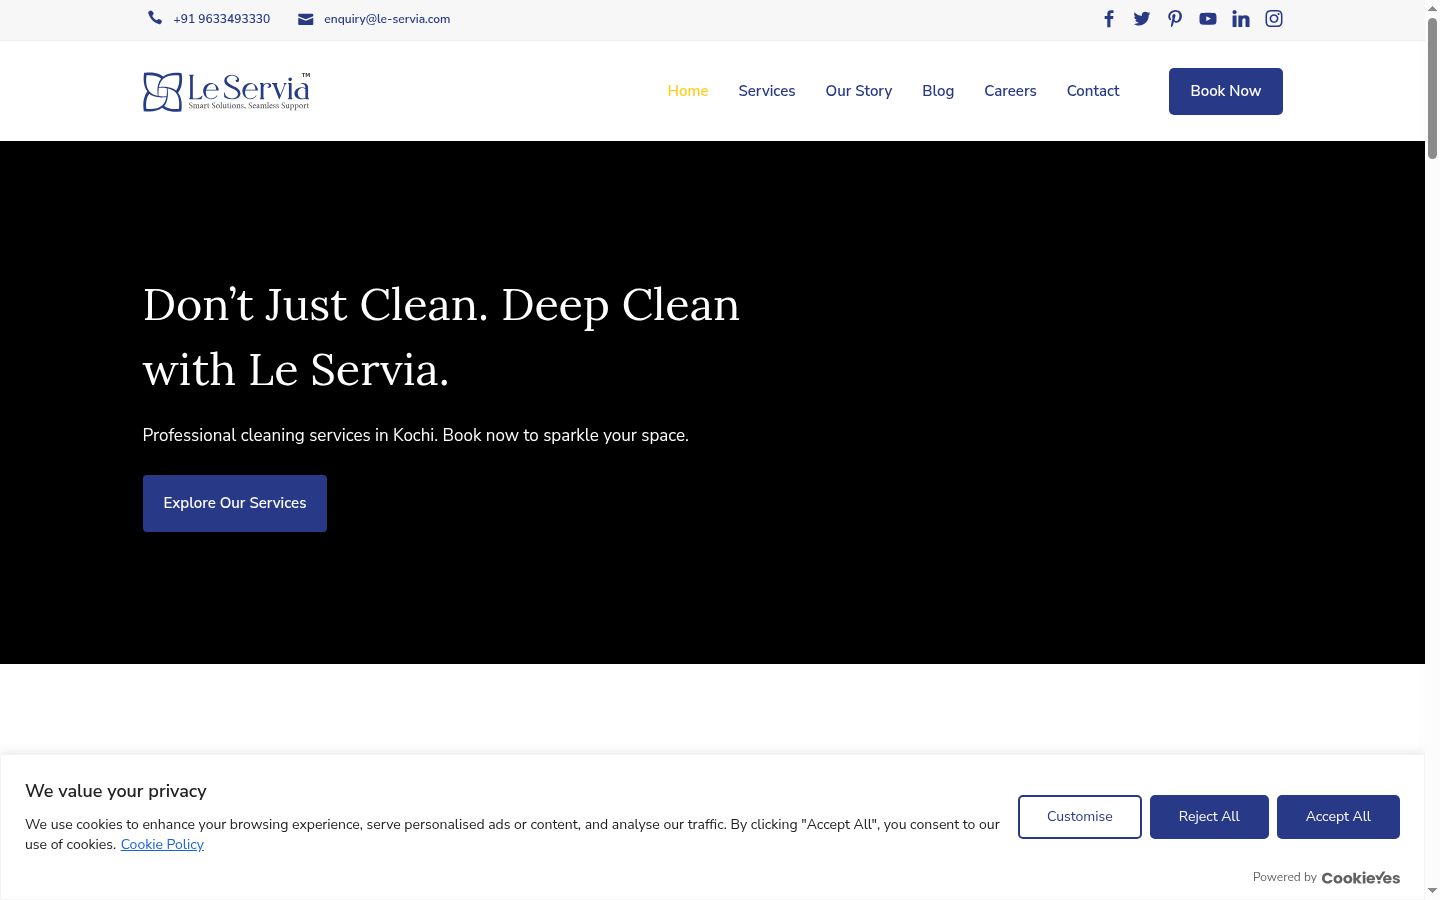
Task: Open the Facebook icon link
Action: (x=1108, y=19)
